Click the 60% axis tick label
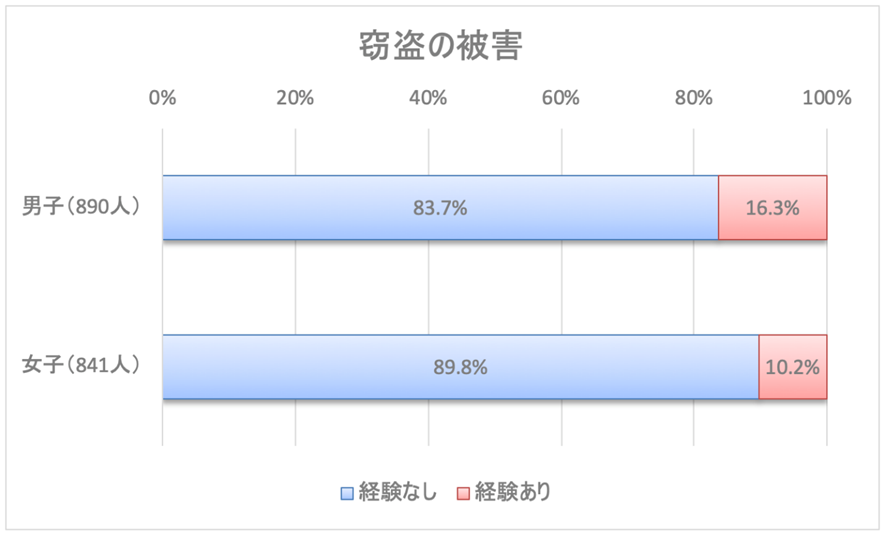Viewport: 885px width, 538px height. [561, 98]
